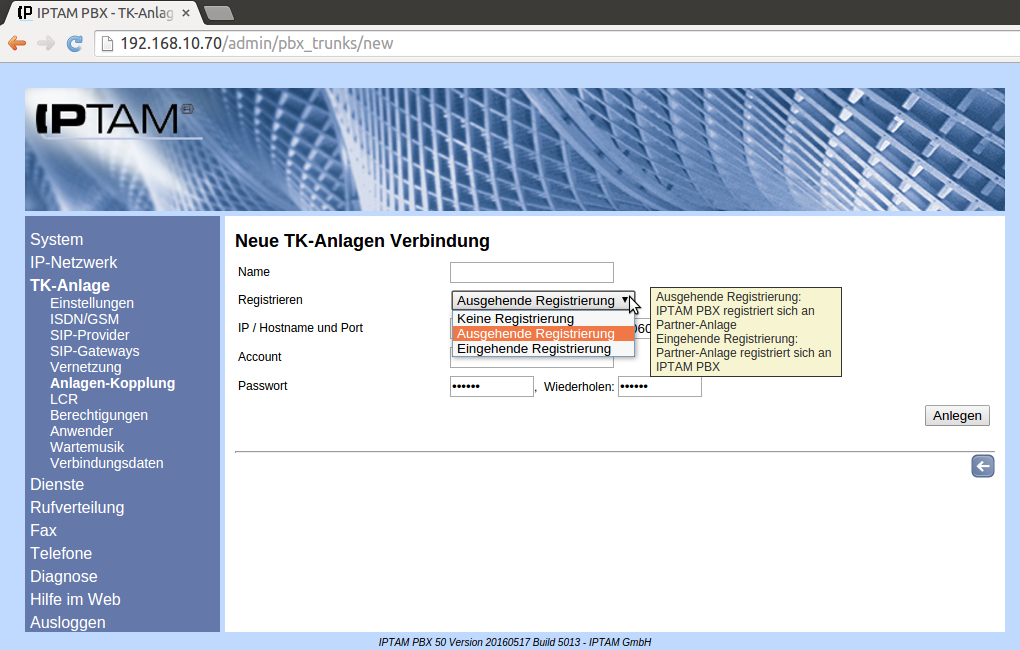Open Verbindungsdaten in the sidebar
This screenshot has height=650, width=1020.
[x=106, y=463]
